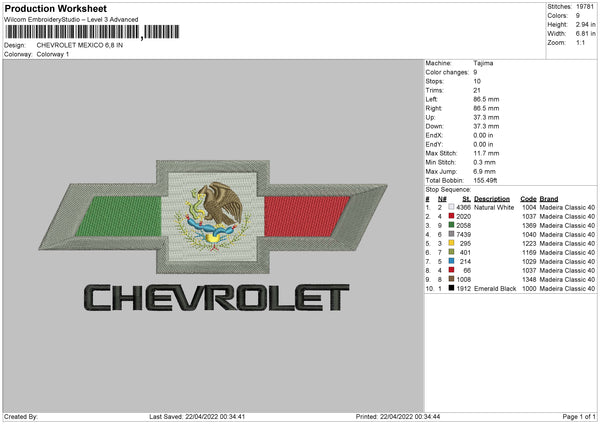Select the Max Stitch value 11.7 mm
The width and height of the screenshot is (600, 424).
click(486, 153)
